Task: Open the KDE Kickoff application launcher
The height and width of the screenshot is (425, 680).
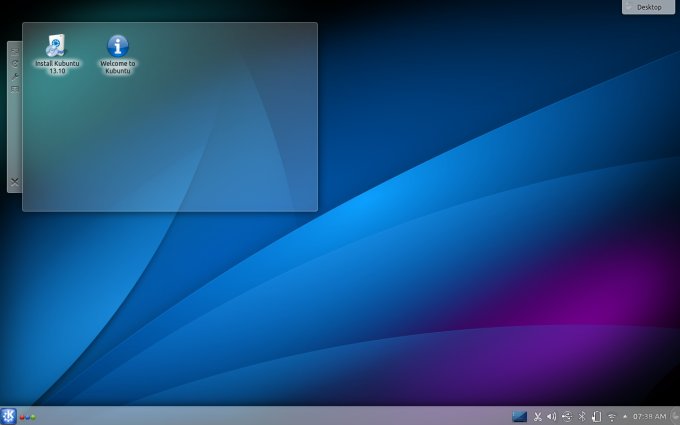Action: 8,416
